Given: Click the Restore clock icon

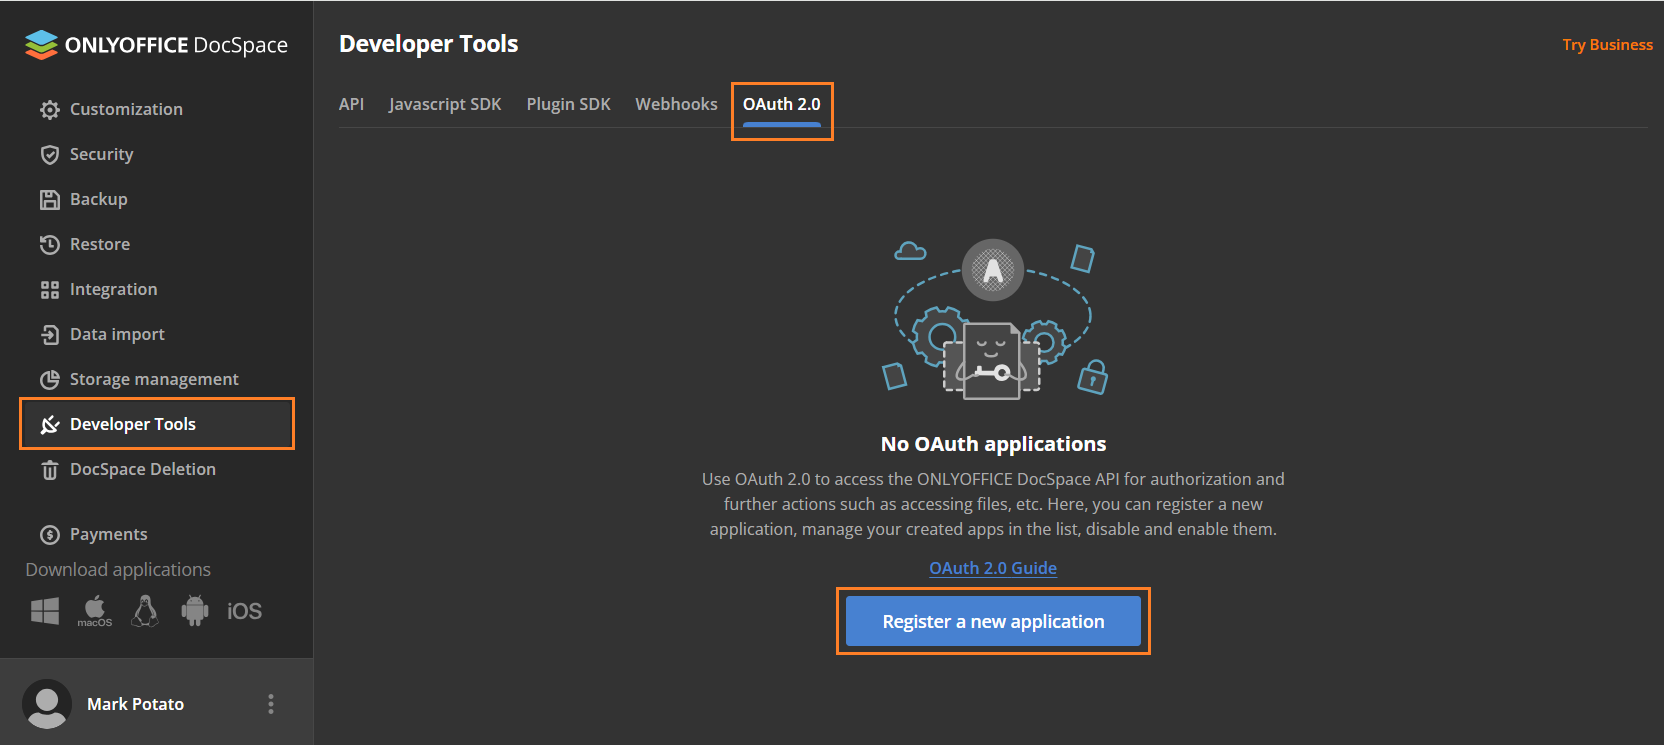Looking at the screenshot, I should pyautogui.click(x=50, y=245).
